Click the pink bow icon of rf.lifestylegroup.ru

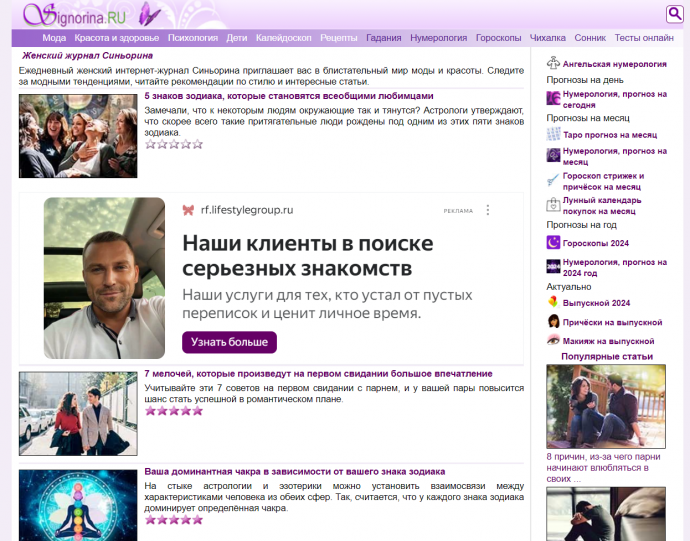point(188,210)
